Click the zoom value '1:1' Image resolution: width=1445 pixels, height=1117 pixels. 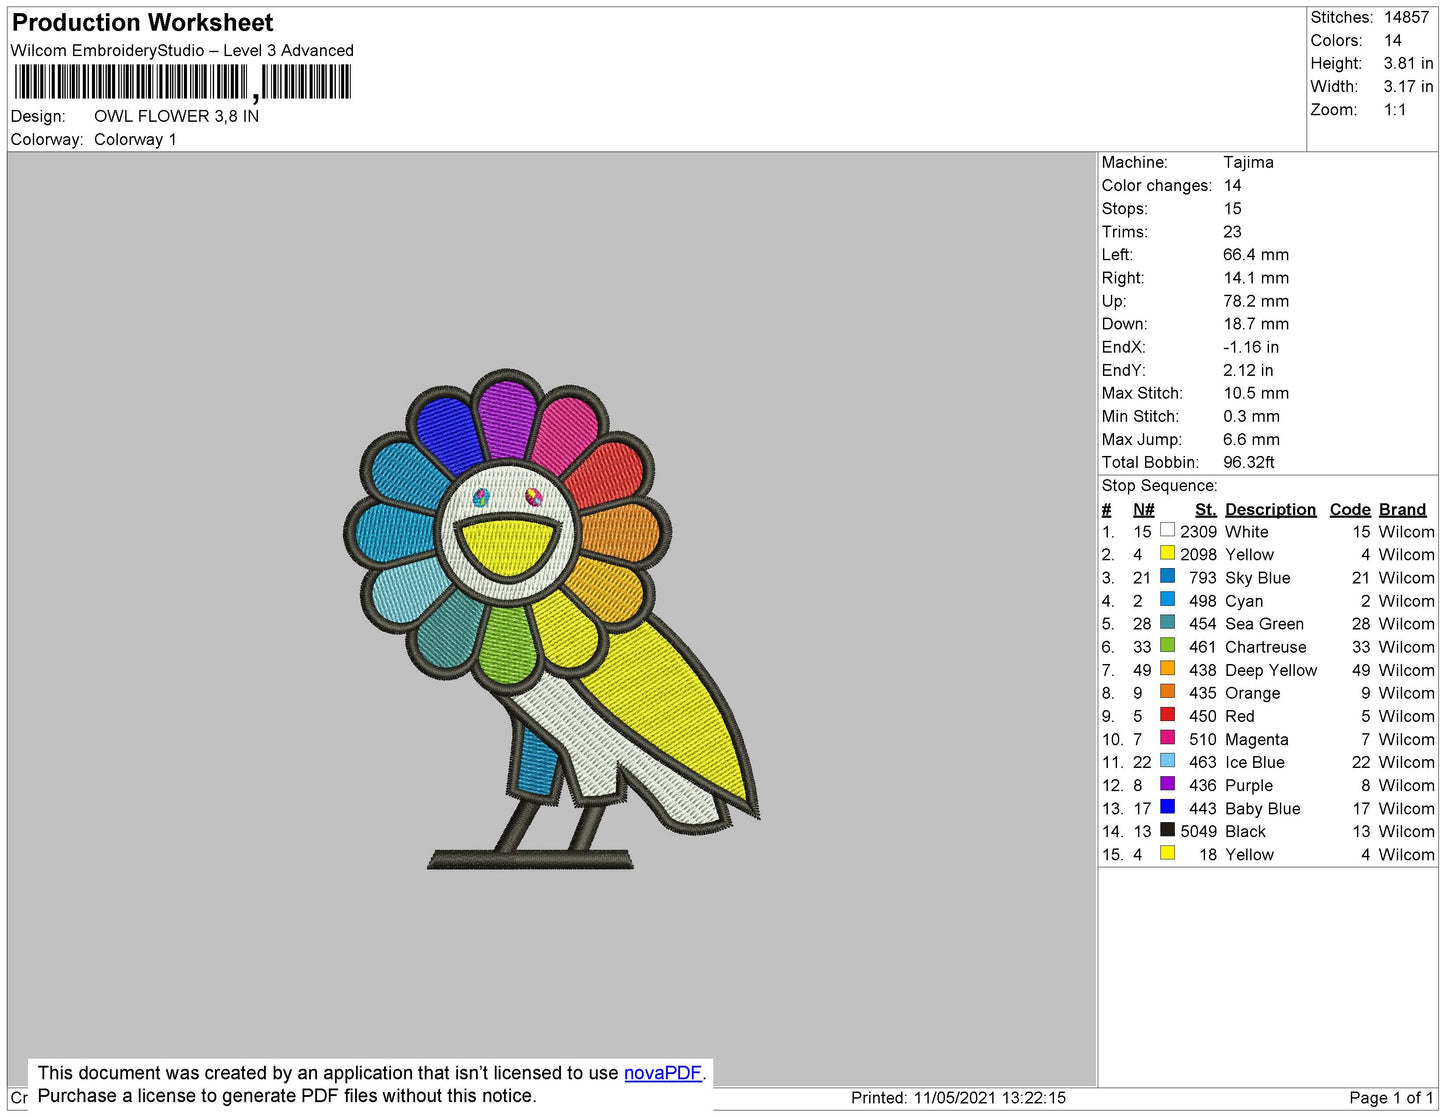coord(1395,110)
